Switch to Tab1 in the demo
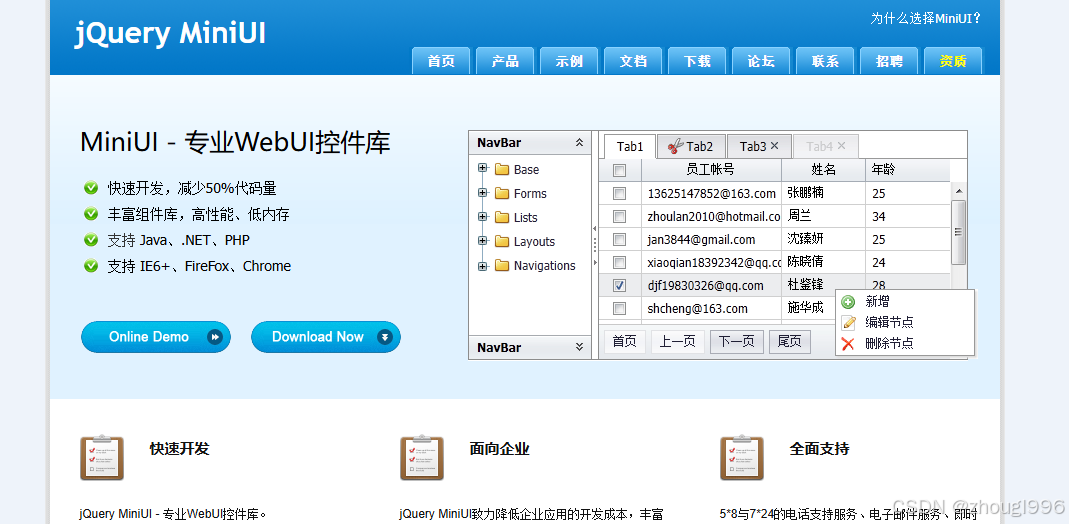1069x524 pixels. point(630,147)
